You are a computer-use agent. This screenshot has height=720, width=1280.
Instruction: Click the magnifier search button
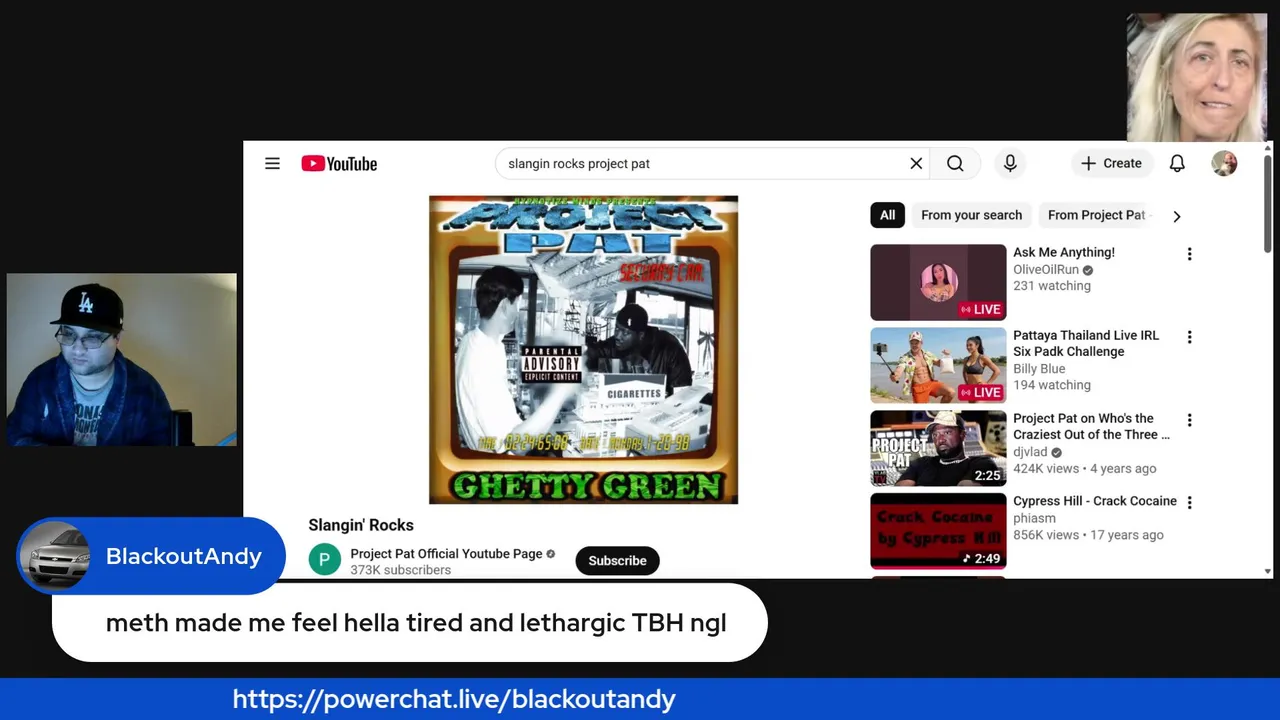tap(955, 163)
